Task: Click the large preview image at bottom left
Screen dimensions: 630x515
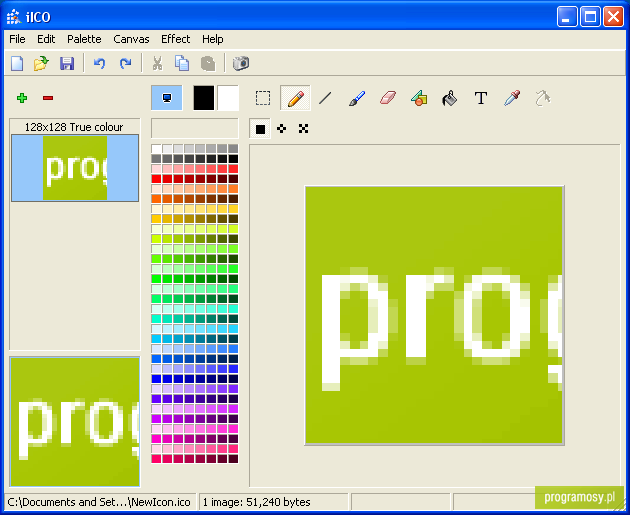Action: pos(75,421)
